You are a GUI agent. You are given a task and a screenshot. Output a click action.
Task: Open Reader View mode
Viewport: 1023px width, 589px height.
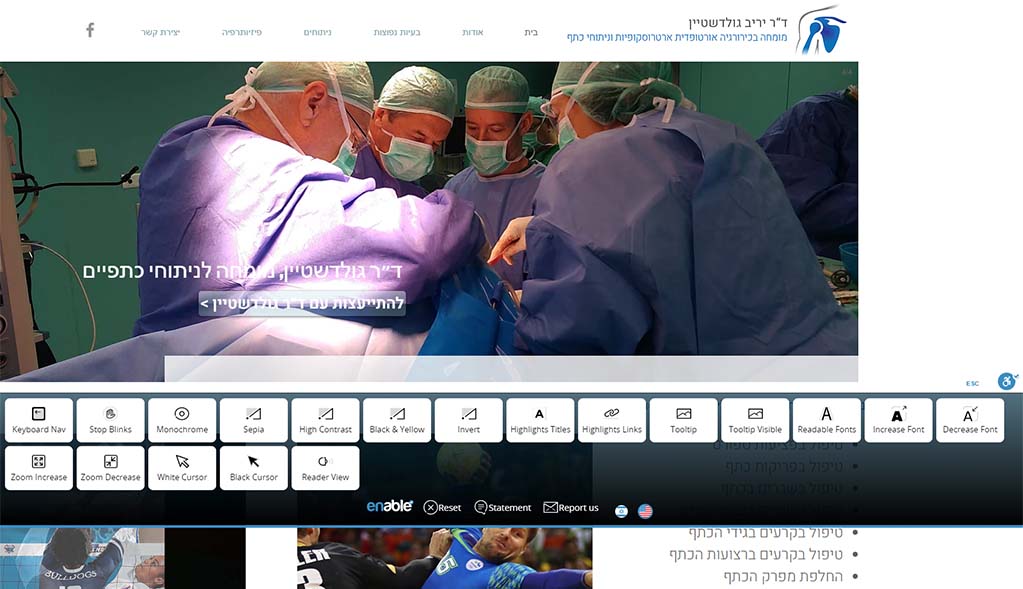click(326, 468)
